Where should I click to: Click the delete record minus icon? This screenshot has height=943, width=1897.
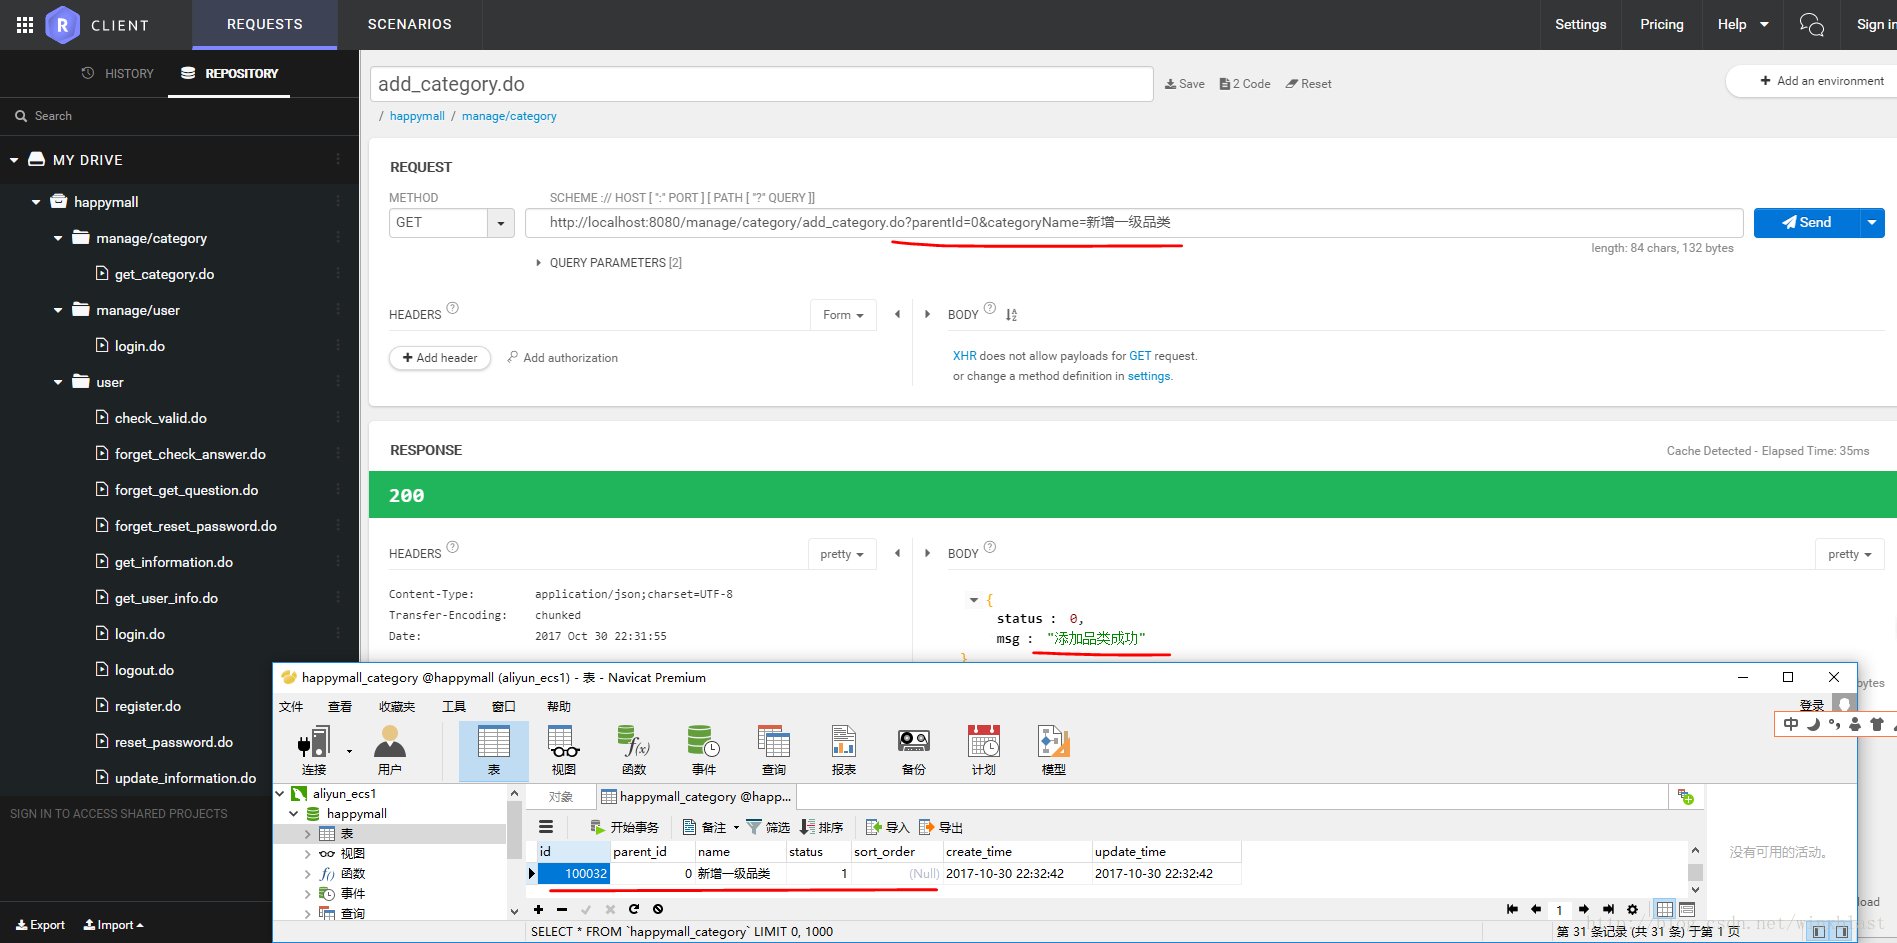(x=562, y=909)
